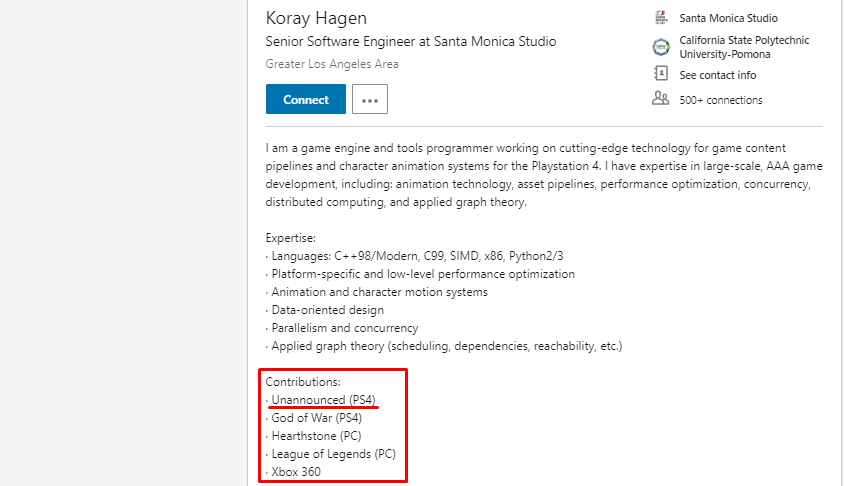This screenshot has width=844, height=486.
Task: Click the Cal Poly Pomona university logo icon
Action: [661, 47]
